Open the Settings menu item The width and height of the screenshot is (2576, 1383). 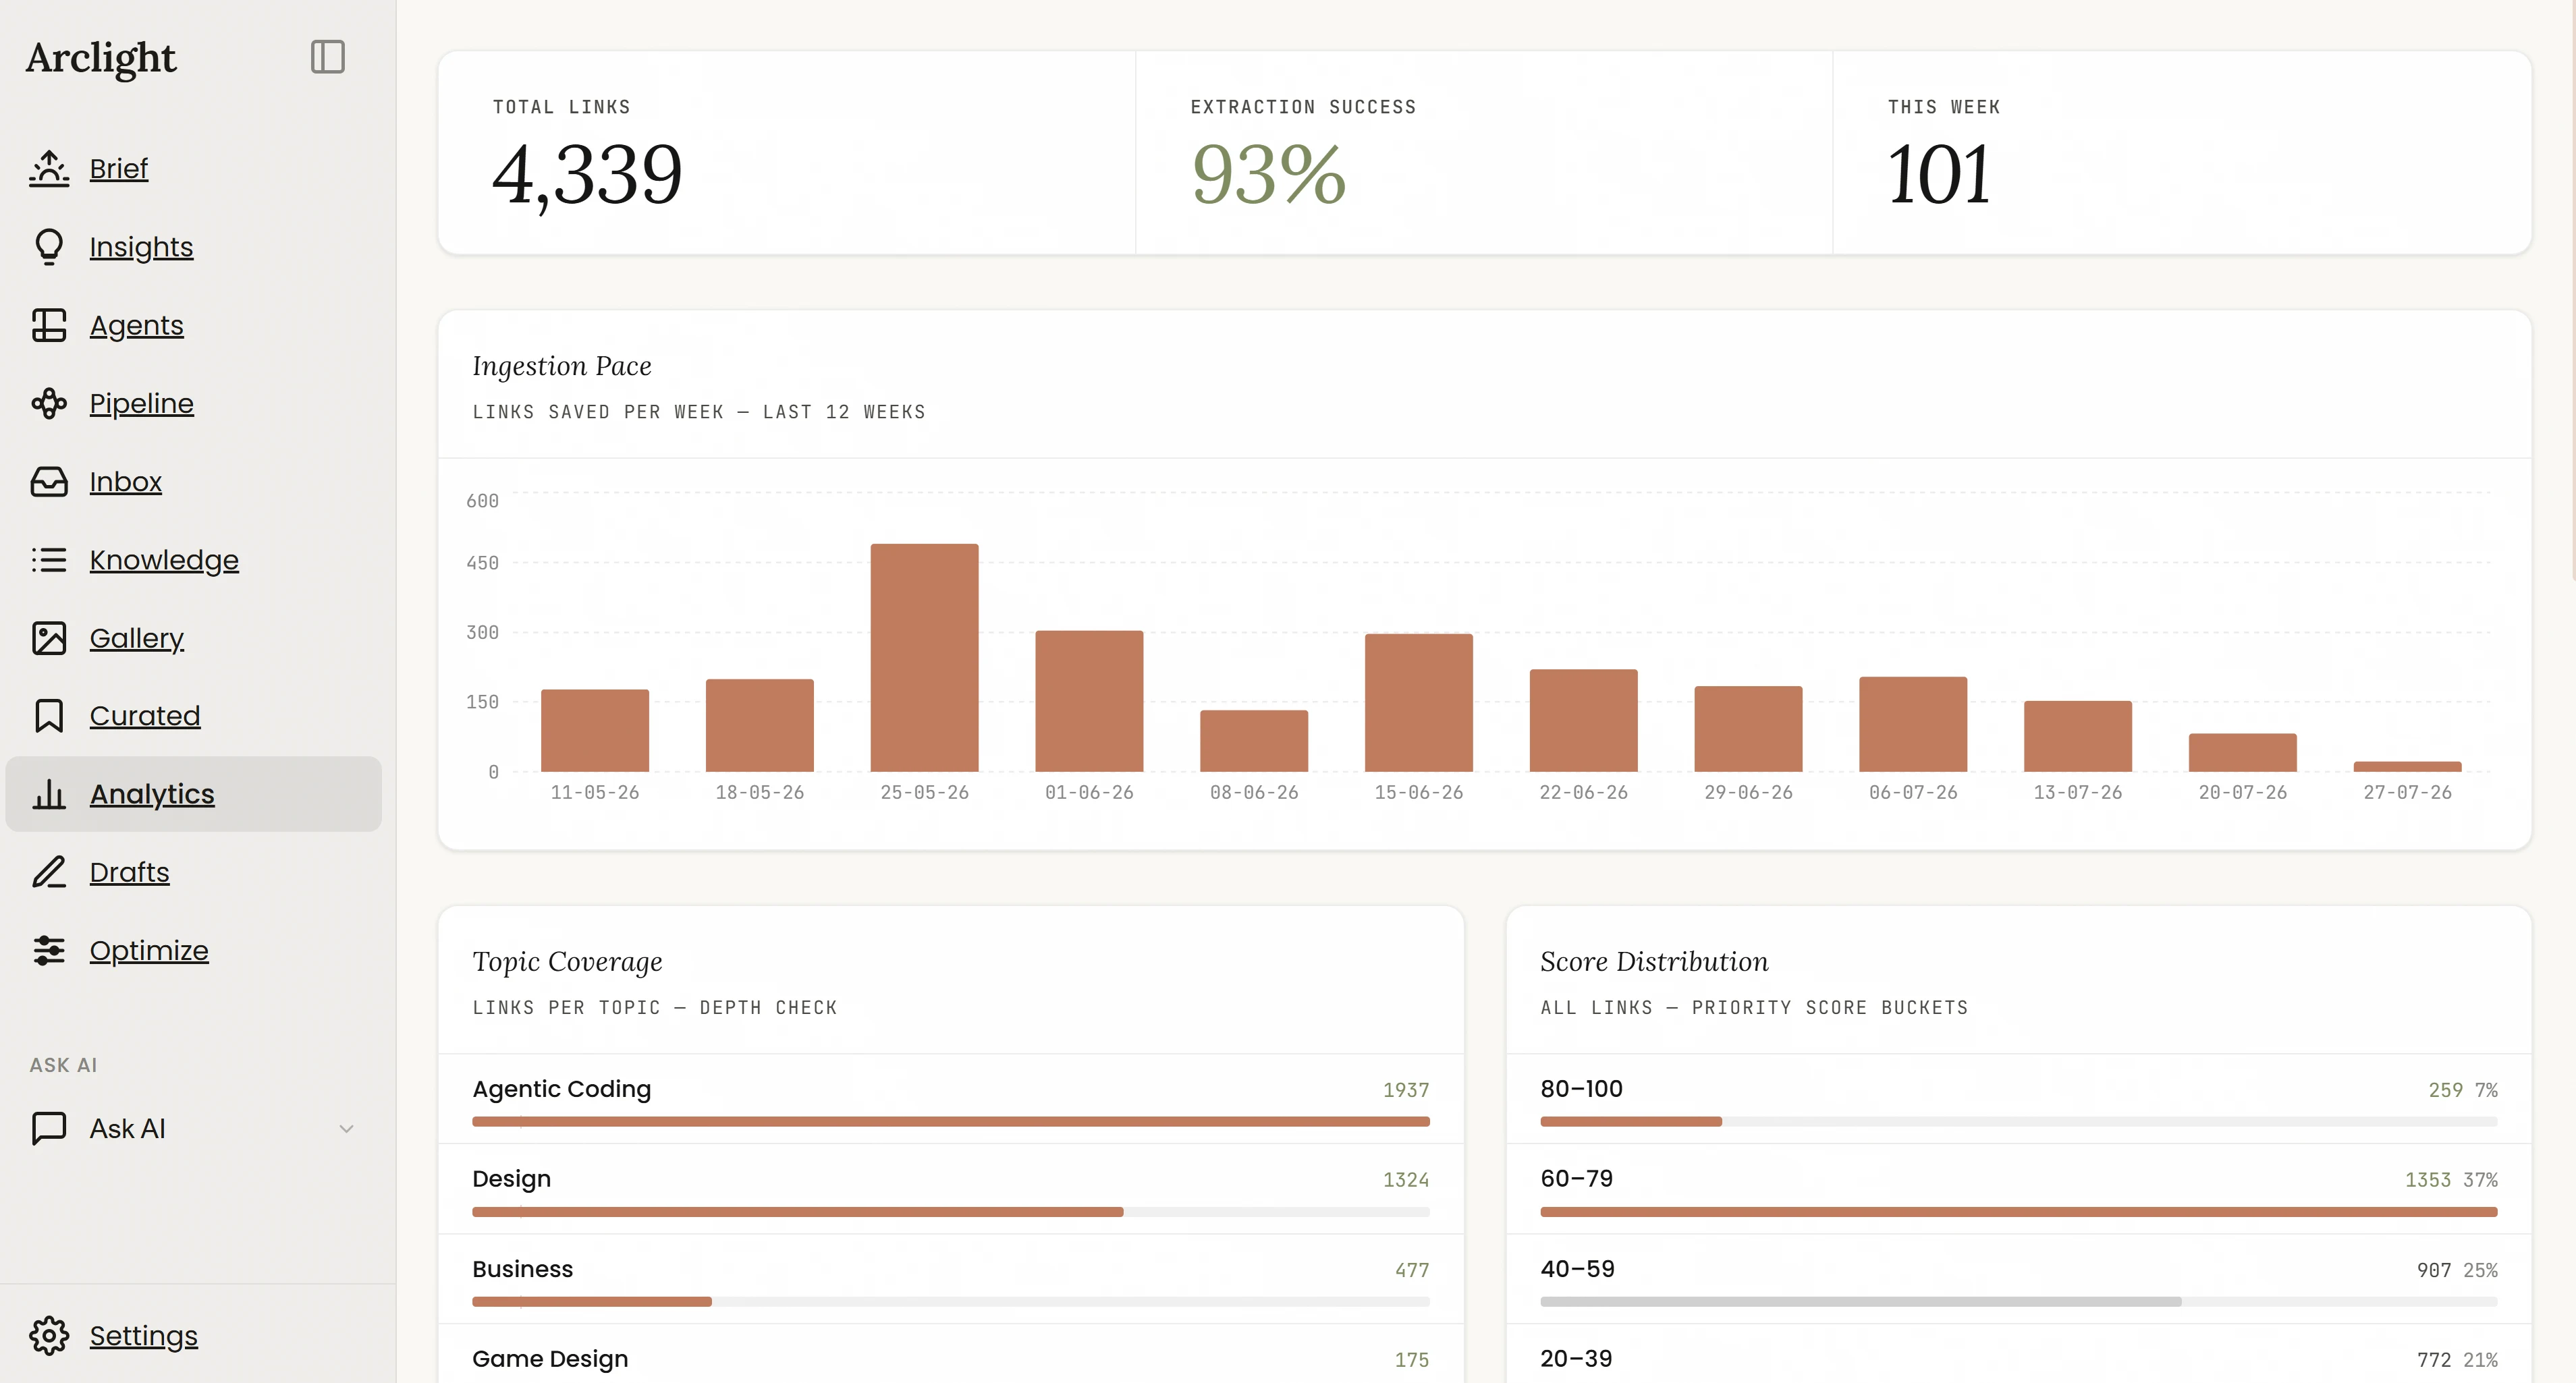(144, 1335)
